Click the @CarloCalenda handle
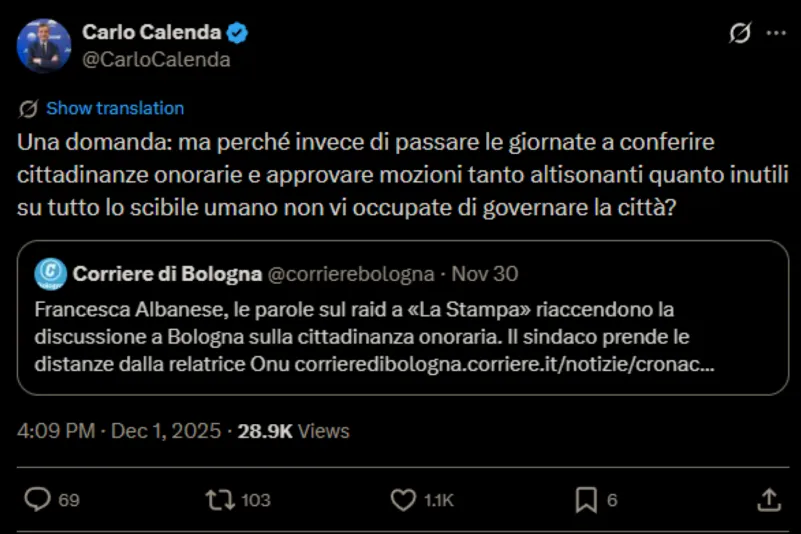The width and height of the screenshot is (801, 534). click(156, 59)
